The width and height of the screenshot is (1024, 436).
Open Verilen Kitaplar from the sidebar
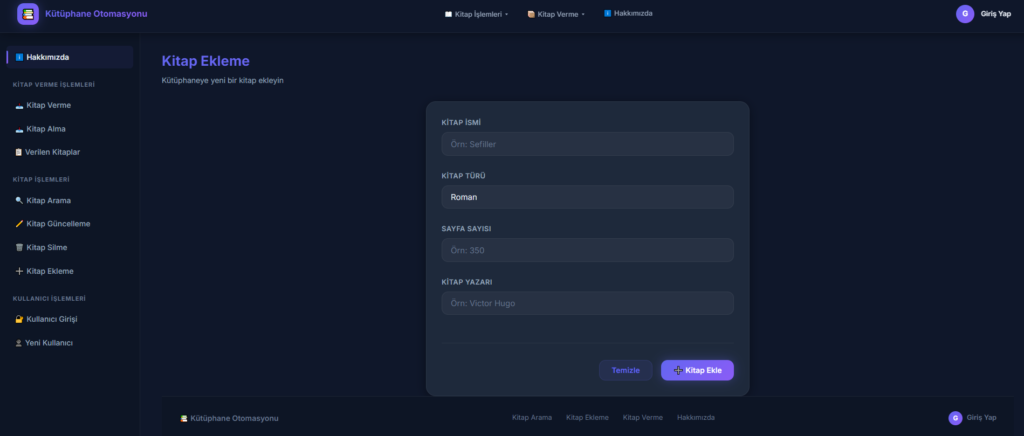53,152
